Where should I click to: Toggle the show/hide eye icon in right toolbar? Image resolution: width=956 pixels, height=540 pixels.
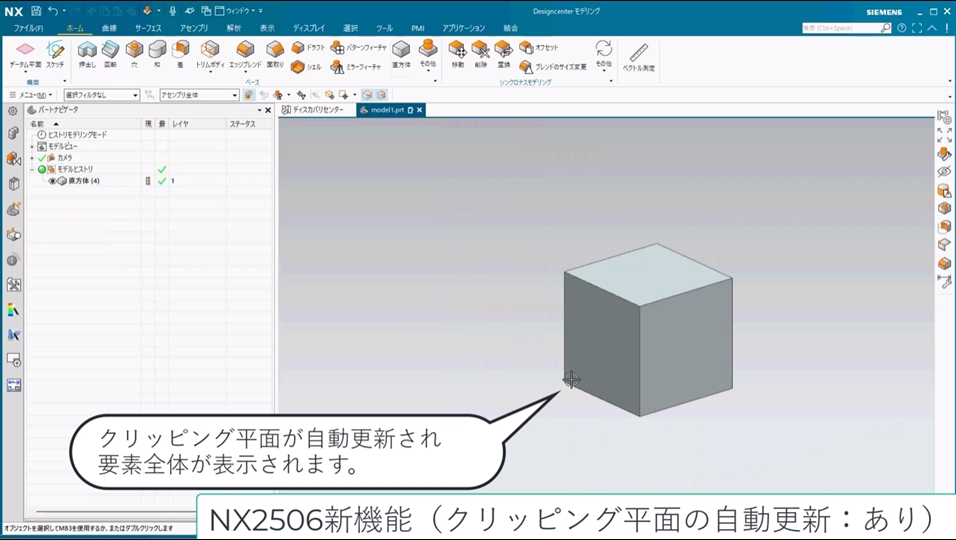[944, 172]
